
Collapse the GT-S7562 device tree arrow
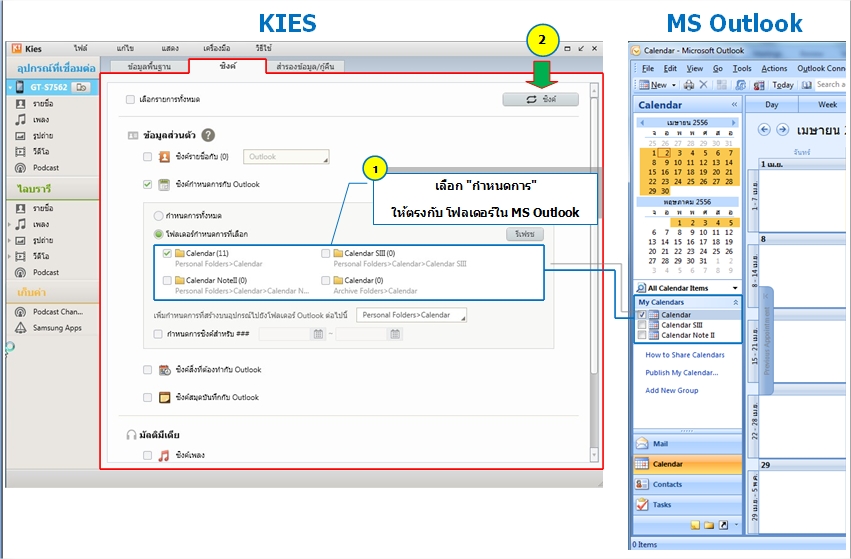[10, 87]
